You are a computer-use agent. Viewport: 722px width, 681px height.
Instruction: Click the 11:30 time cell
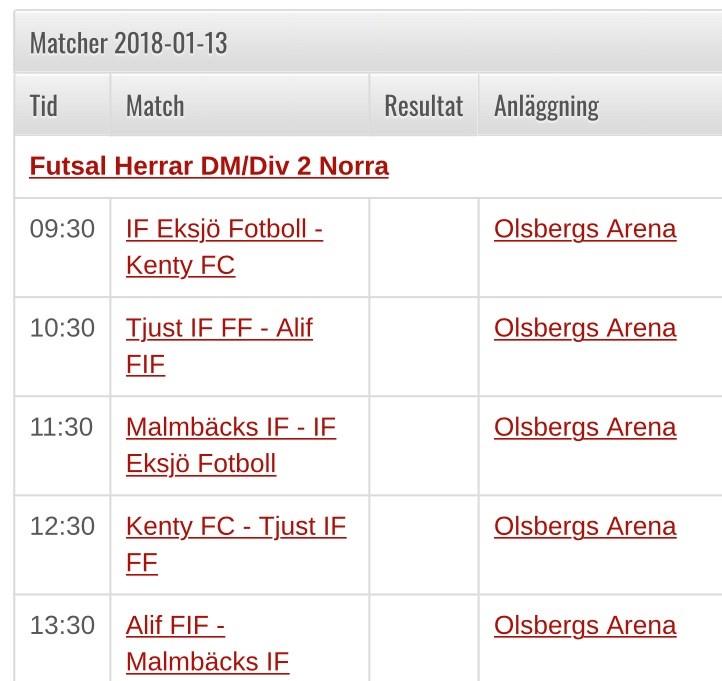click(x=62, y=427)
